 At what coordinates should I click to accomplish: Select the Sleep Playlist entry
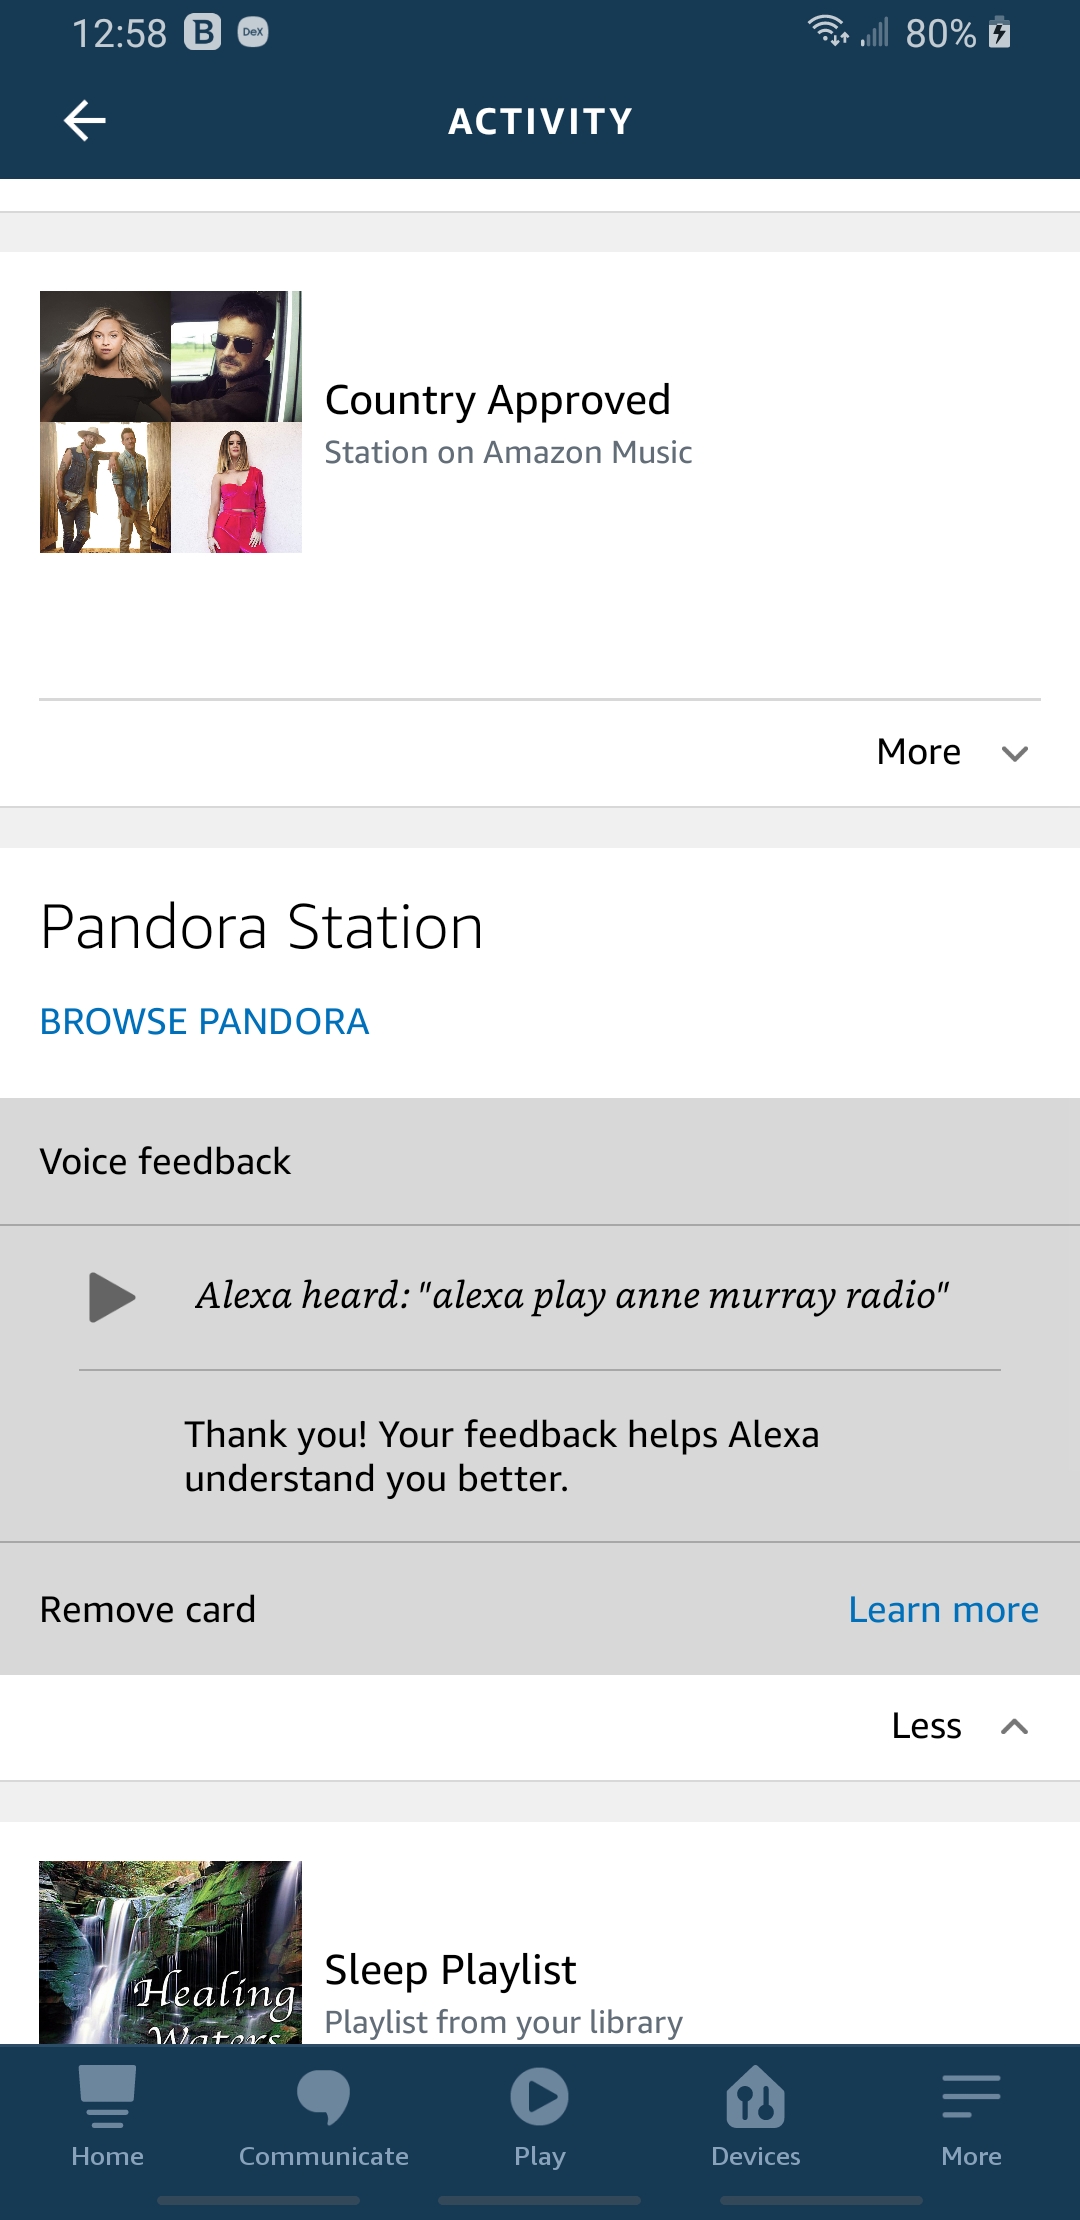[451, 1969]
